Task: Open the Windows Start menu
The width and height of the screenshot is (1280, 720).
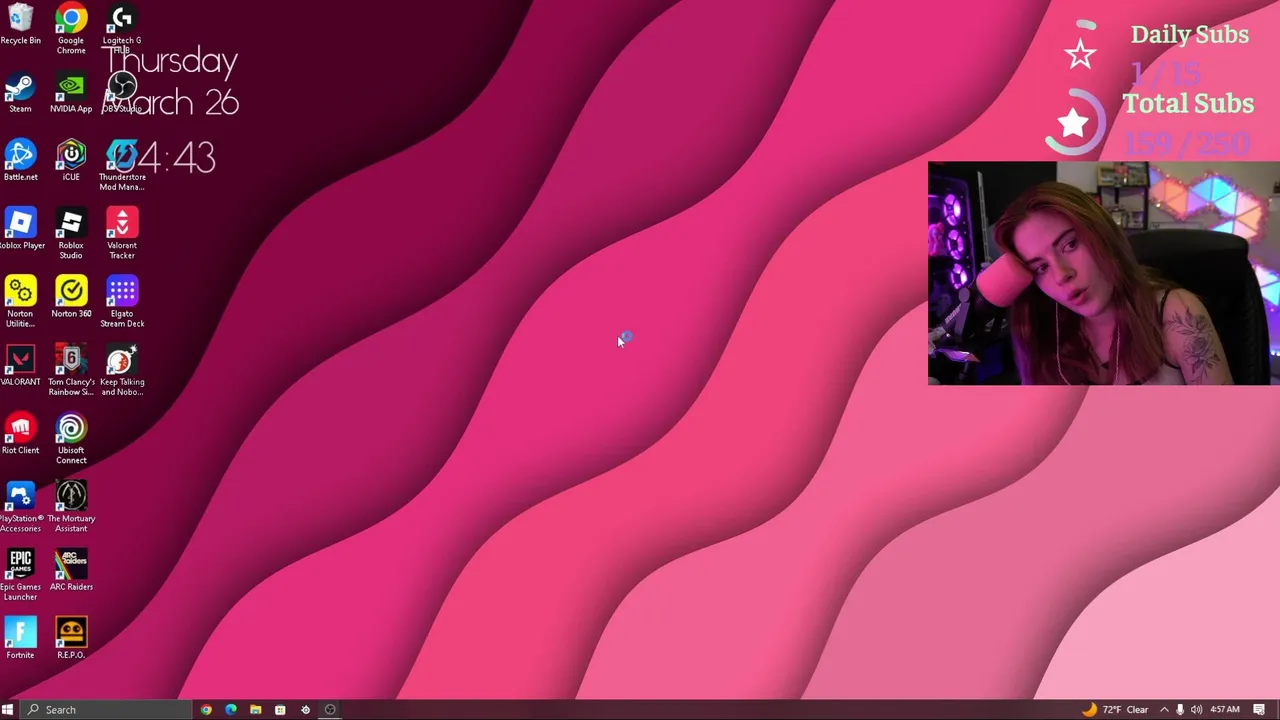Action: 7,710
